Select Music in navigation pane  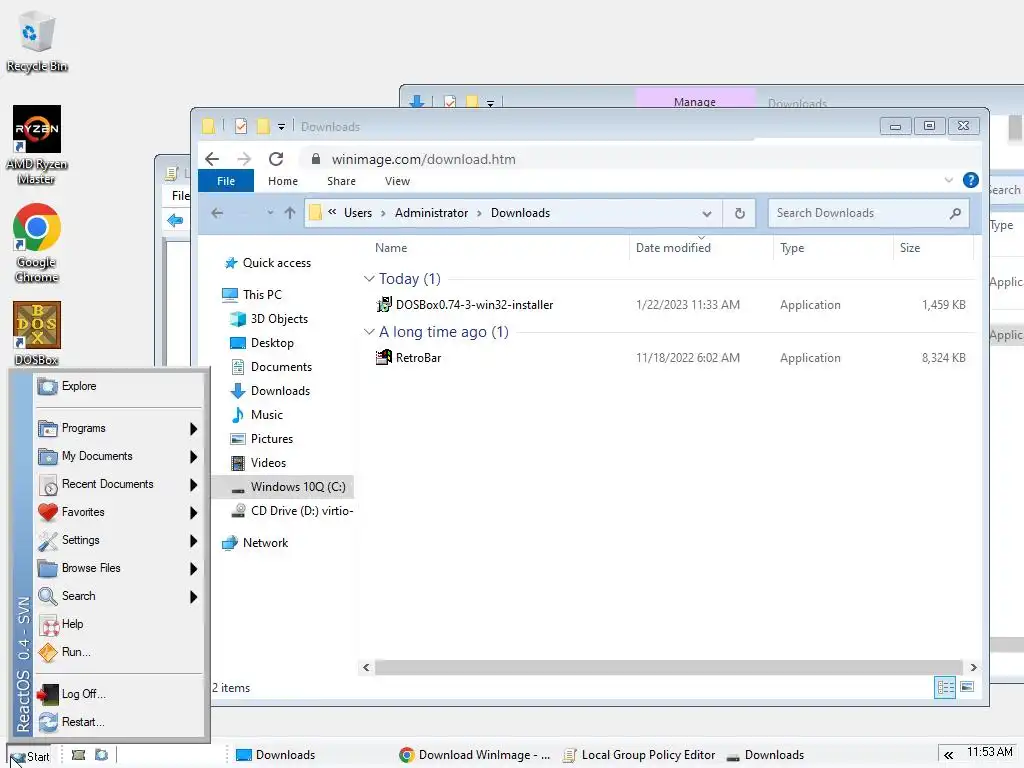tap(266, 415)
